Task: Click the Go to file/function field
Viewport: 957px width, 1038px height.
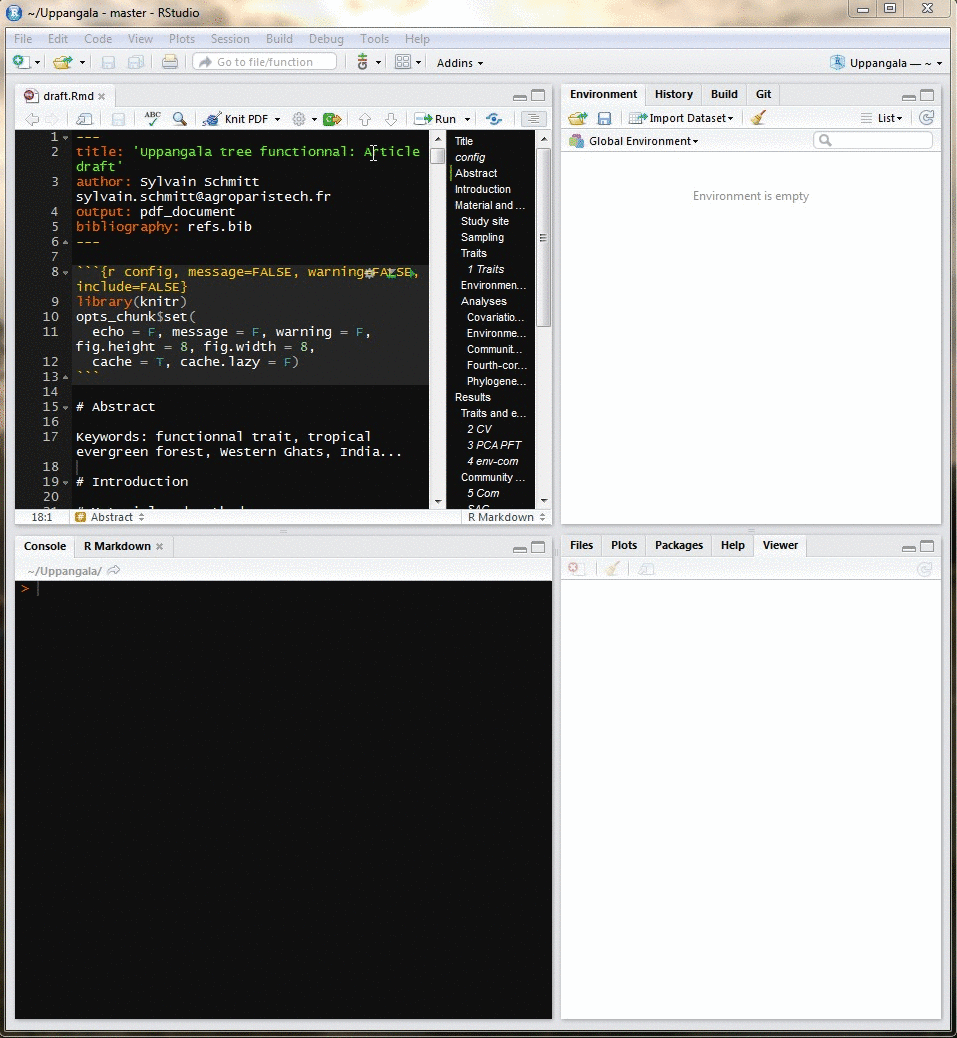Action: coord(265,62)
